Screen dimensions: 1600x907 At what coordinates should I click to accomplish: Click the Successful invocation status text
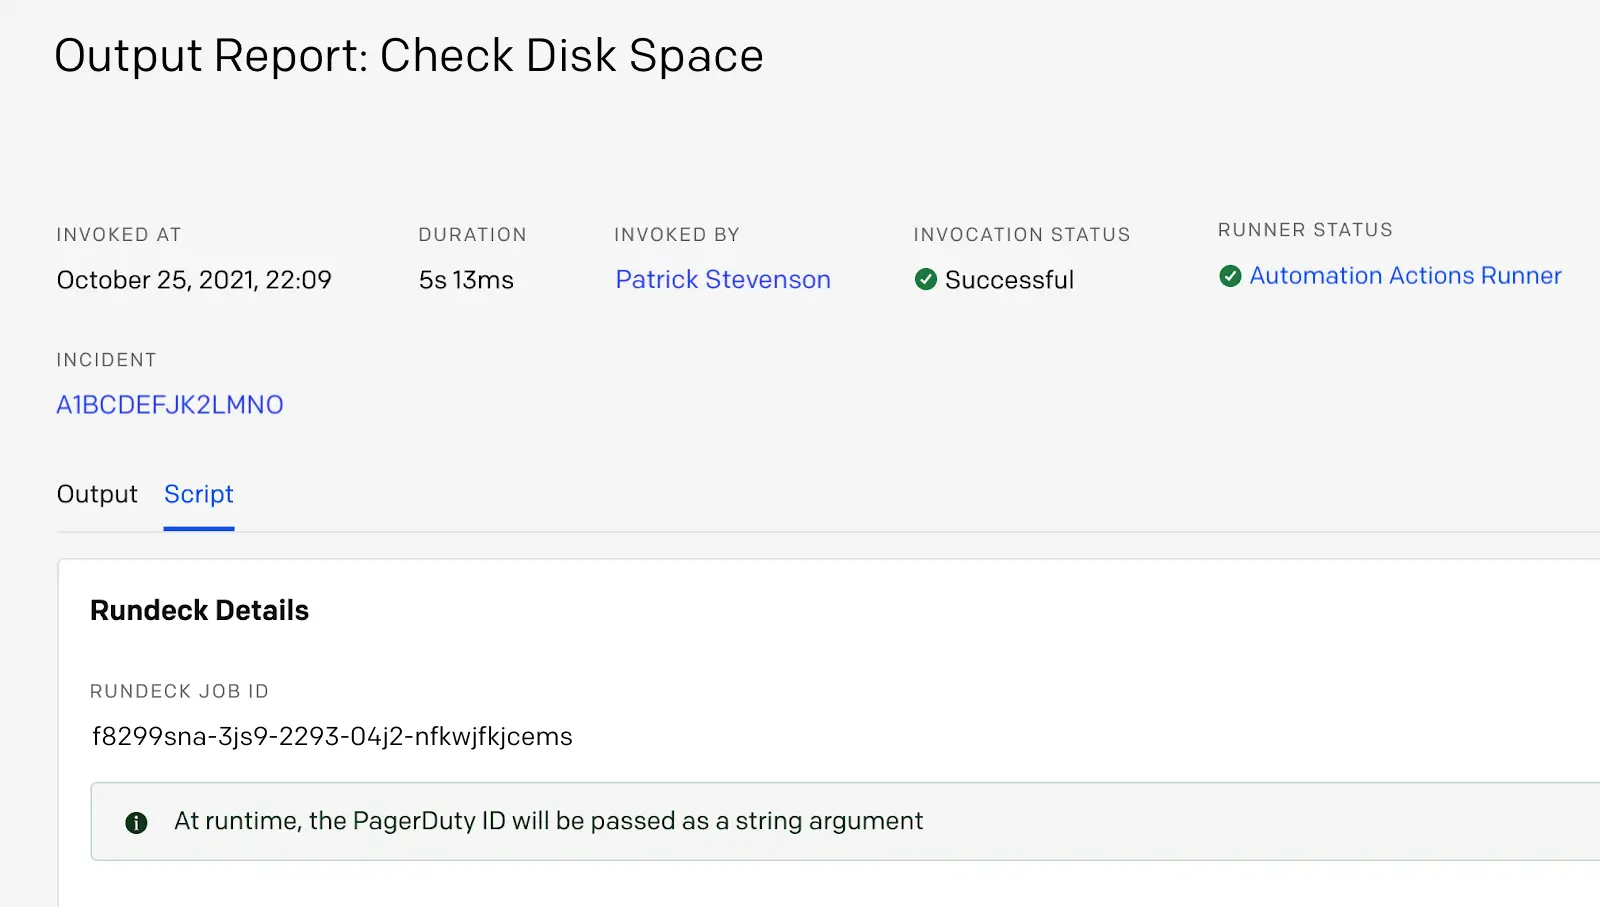1009,280
